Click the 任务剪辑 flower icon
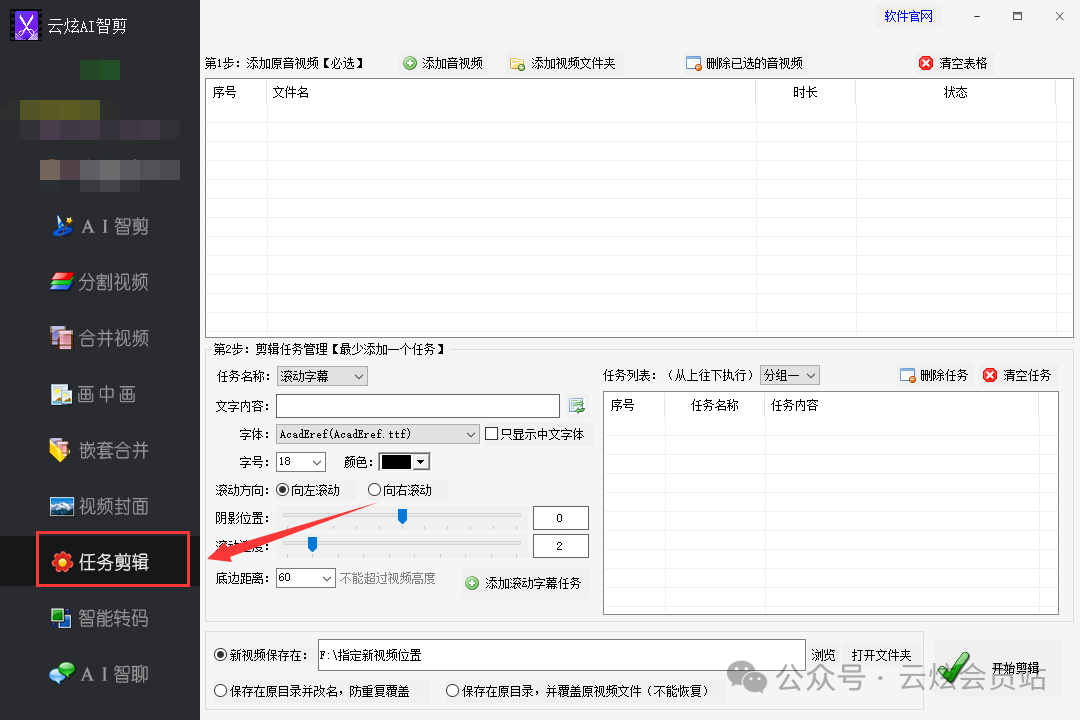 (x=62, y=562)
